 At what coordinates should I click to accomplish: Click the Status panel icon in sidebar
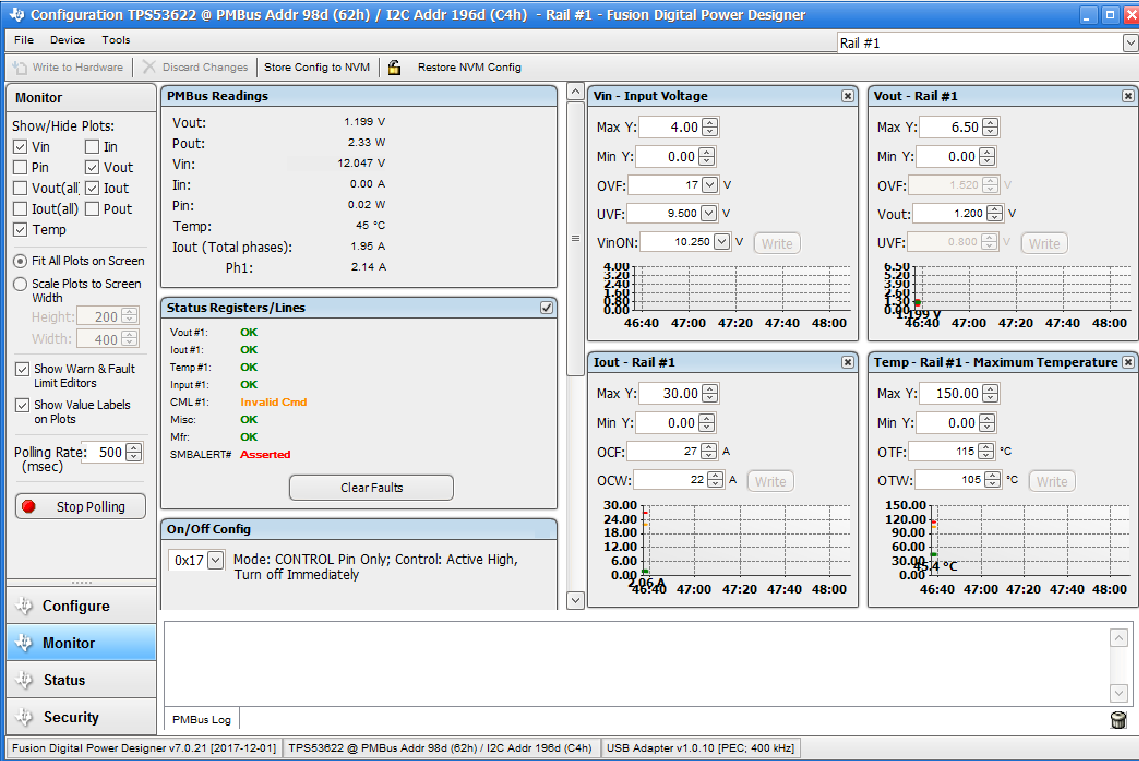[24, 680]
